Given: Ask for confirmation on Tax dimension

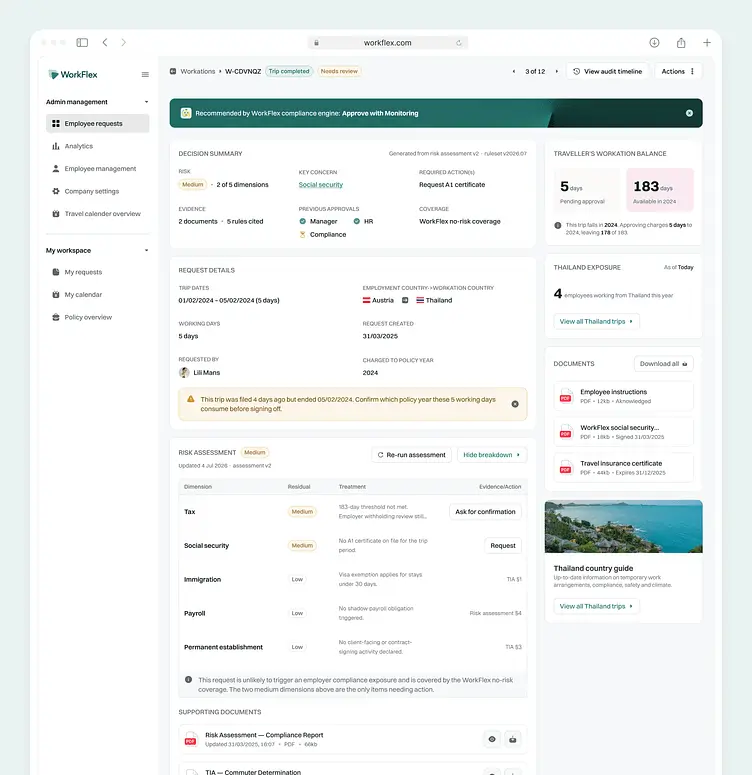Looking at the screenshot, I should (485, 512).
